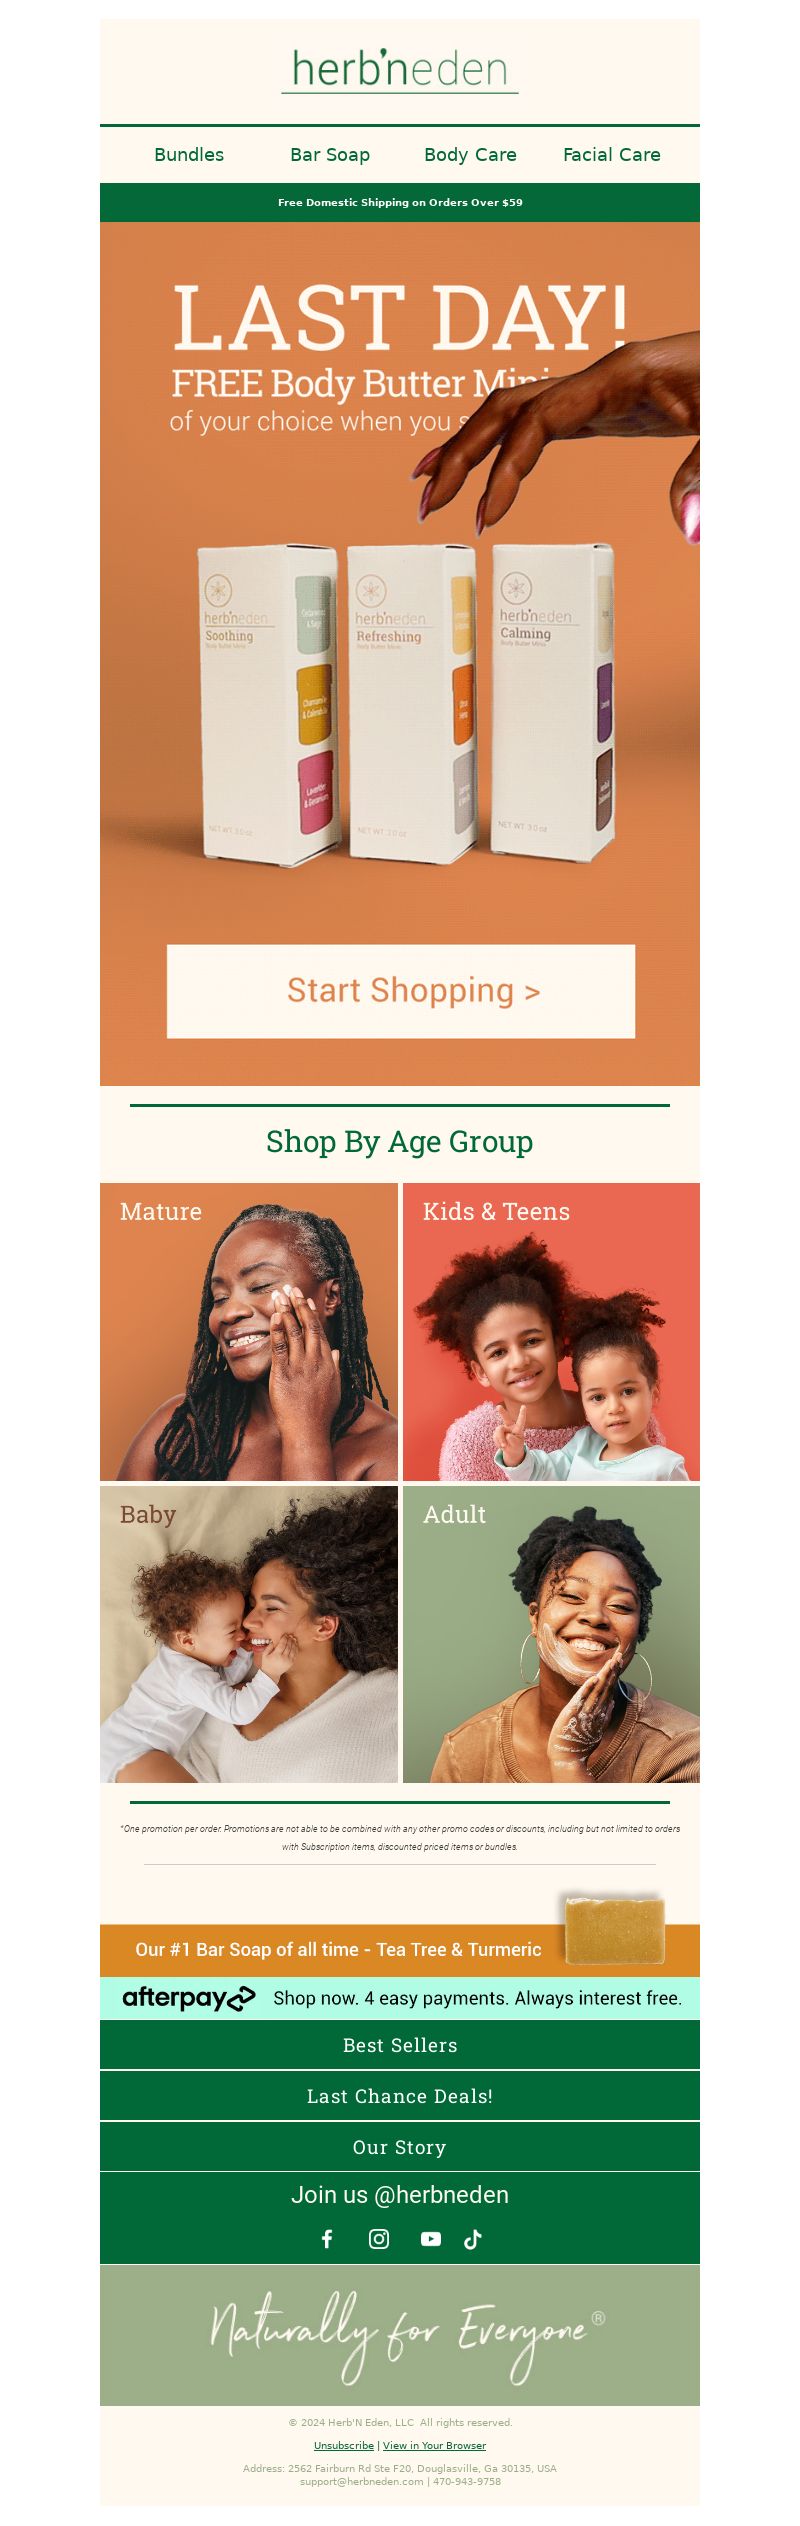
Task: Open the Facebook social icon
Action: pos(327,2238)
